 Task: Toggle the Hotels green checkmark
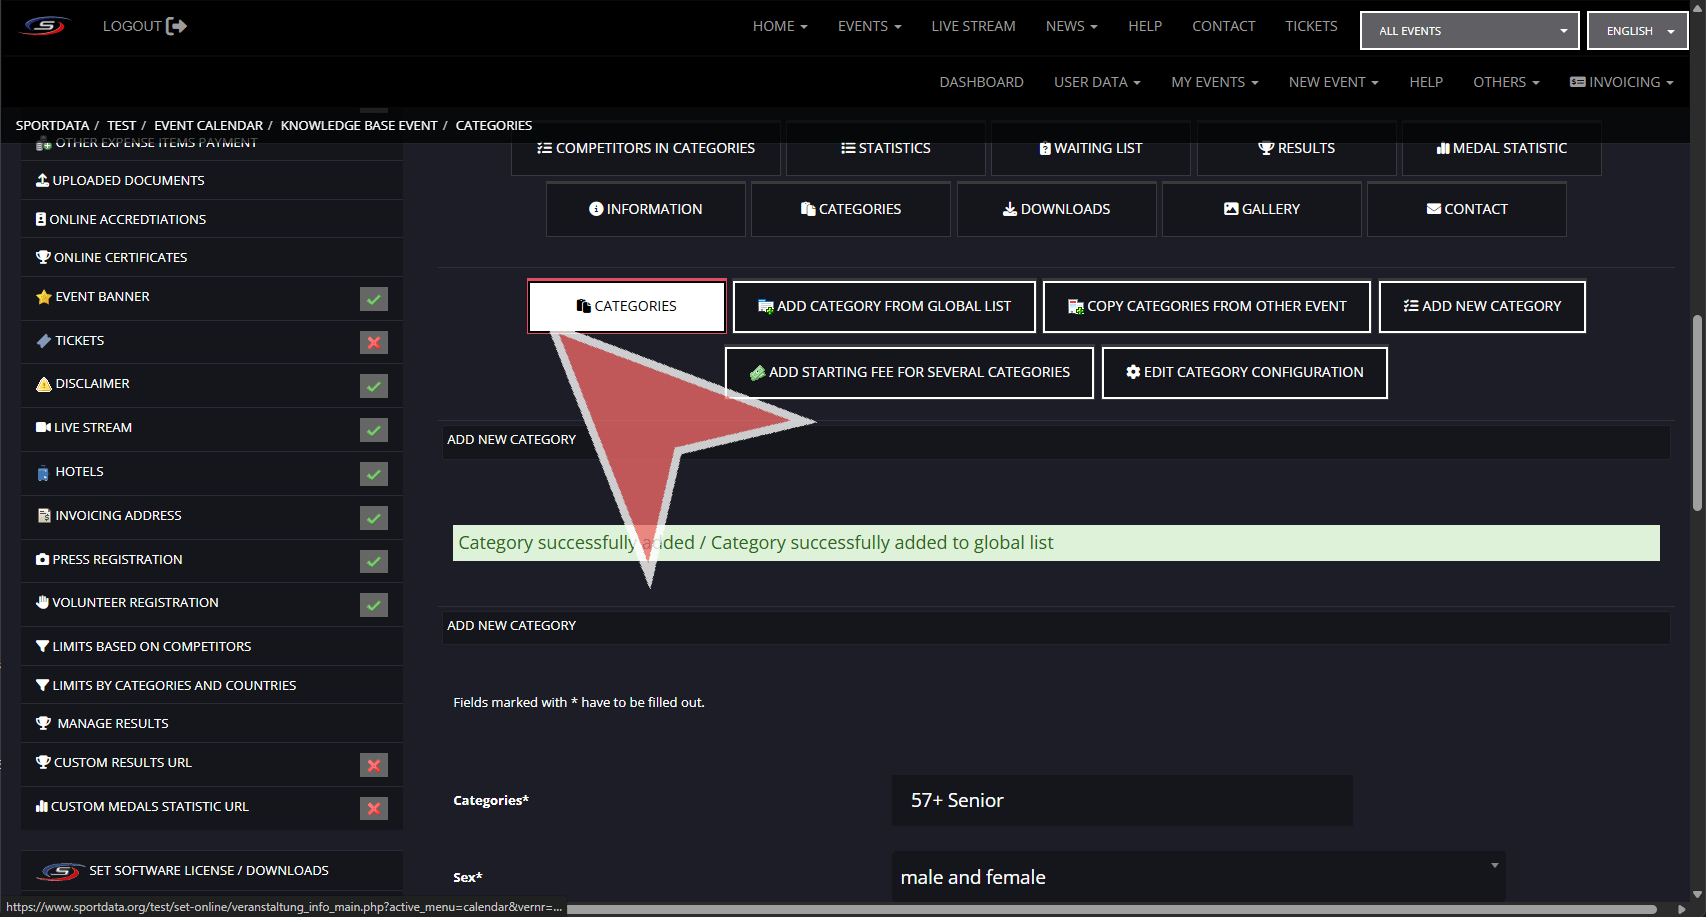click(374, 474)
